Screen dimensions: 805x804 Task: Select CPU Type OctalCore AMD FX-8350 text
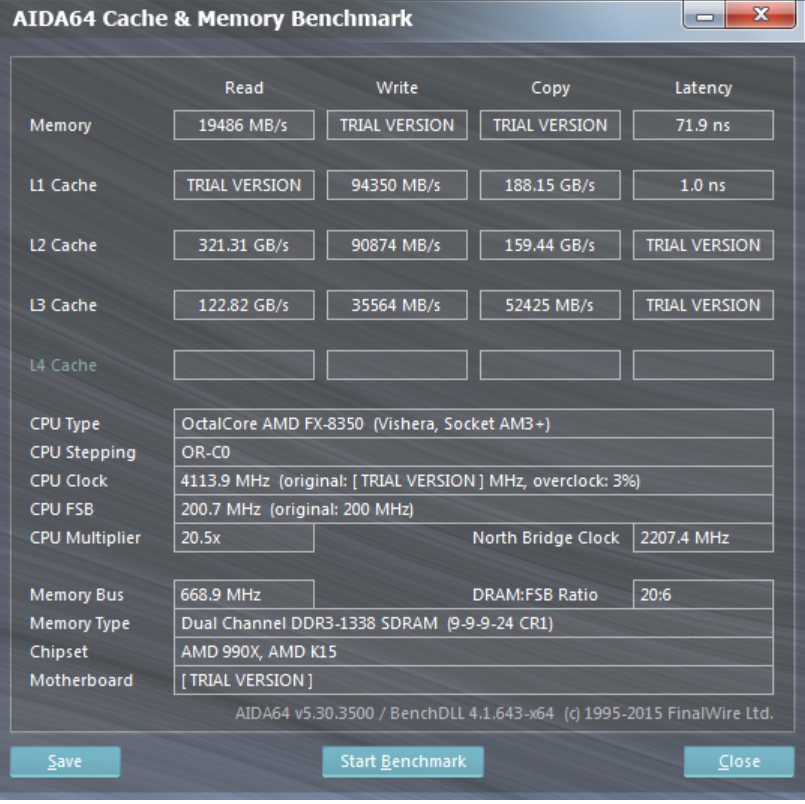point(473,424)
